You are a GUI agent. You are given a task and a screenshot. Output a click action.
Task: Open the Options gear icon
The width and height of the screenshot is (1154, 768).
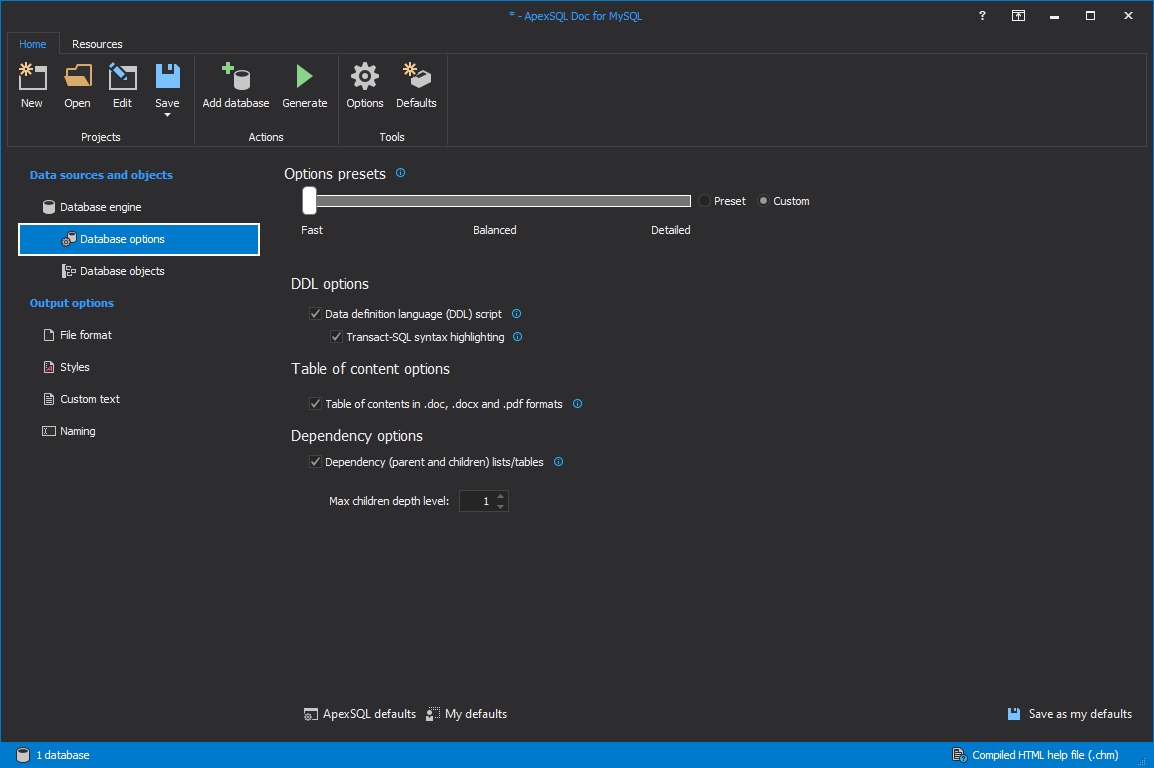tap(364, 77)
